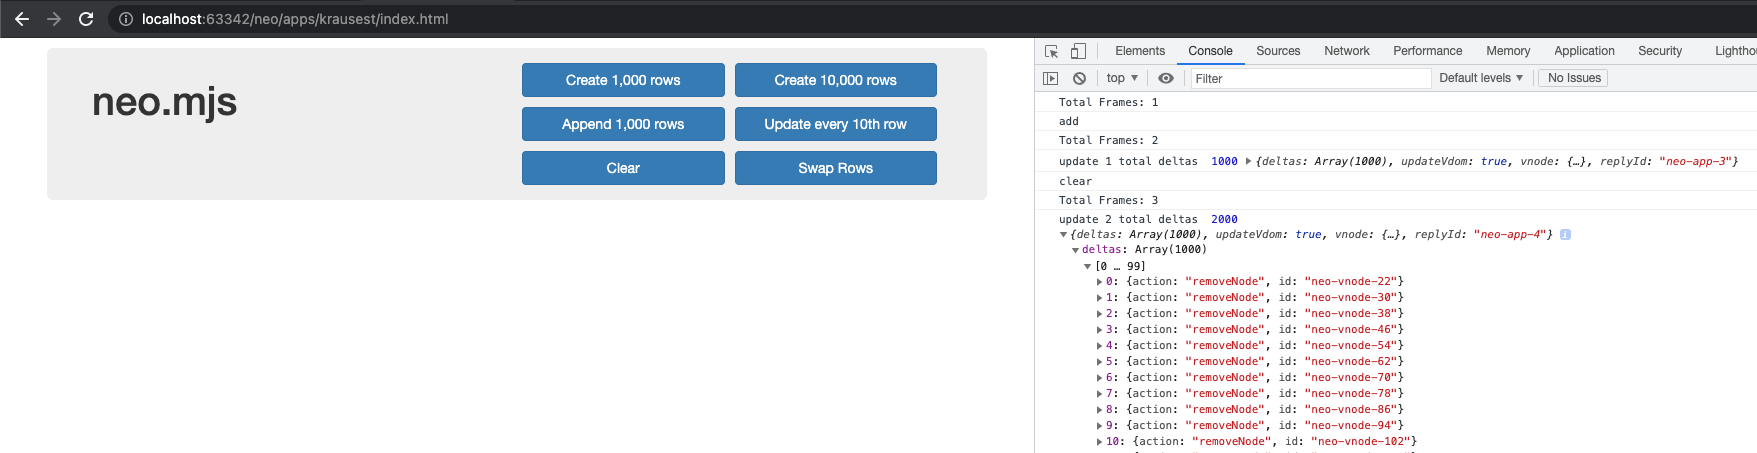This screenshot has width=1757, height=453.
Task: Create a live expression with eye icon
Action: (x=1166, y=78)
